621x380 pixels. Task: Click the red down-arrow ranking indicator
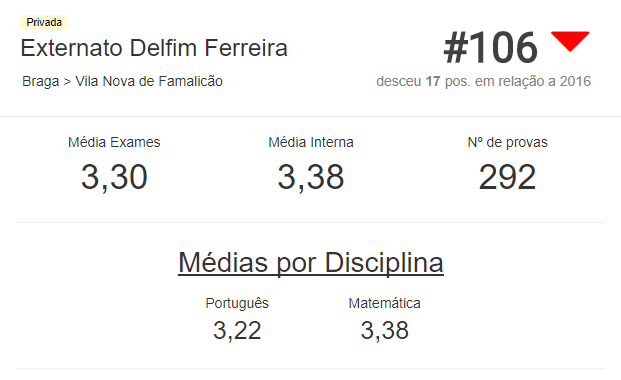click(x=570, y=41)
